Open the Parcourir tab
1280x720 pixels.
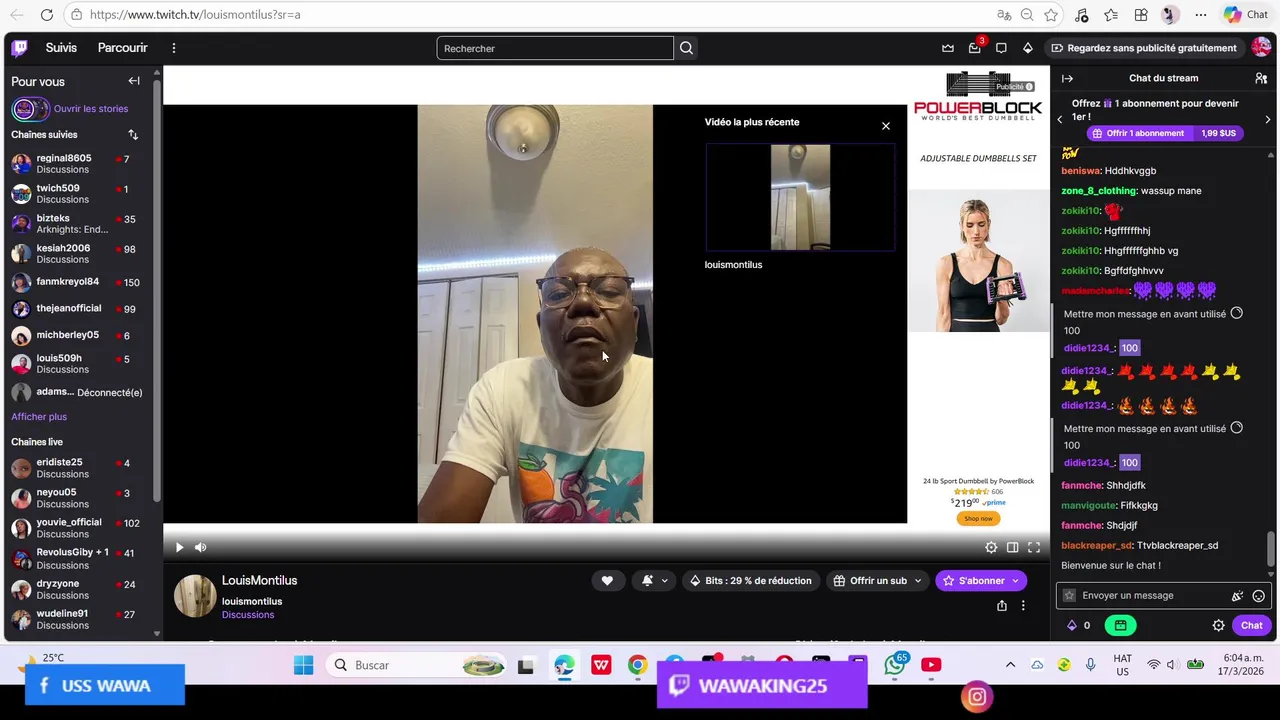pos(122,48)
